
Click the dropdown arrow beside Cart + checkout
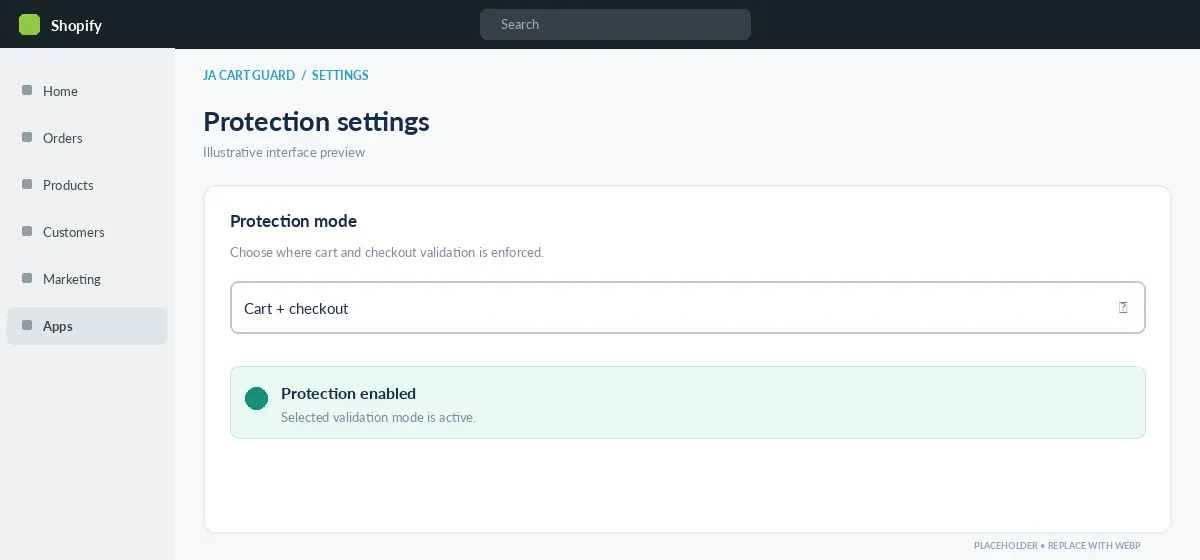tap(1123, 308)
